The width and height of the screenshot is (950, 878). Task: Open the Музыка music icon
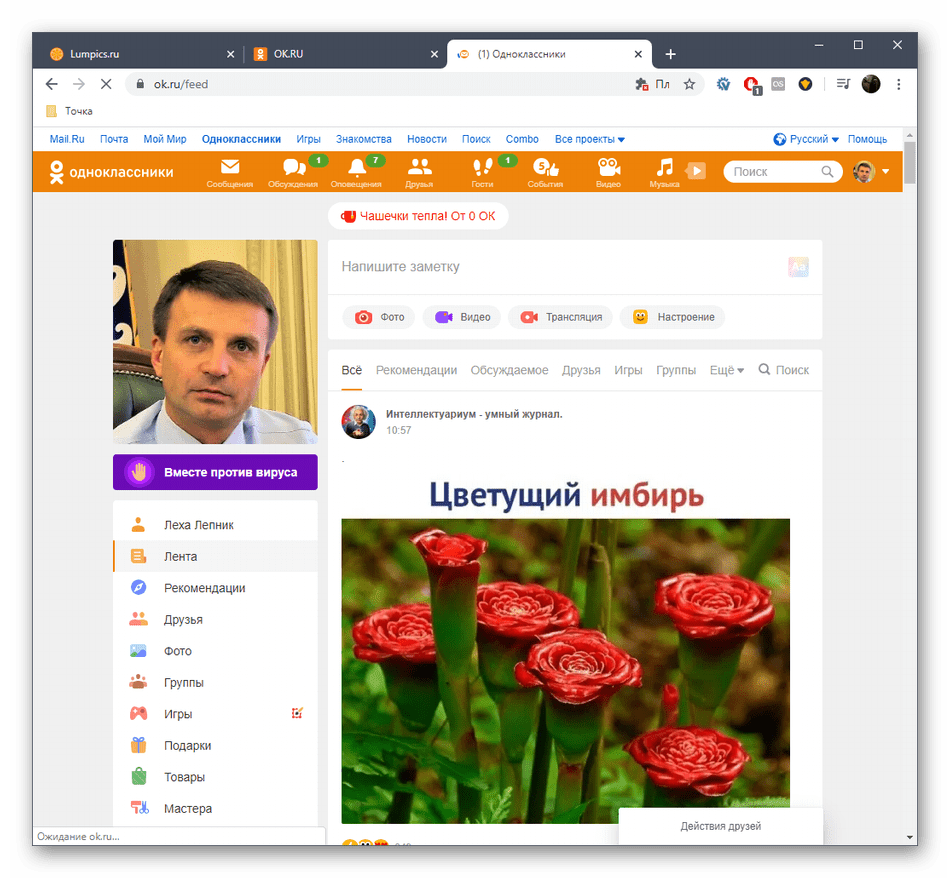664,170
